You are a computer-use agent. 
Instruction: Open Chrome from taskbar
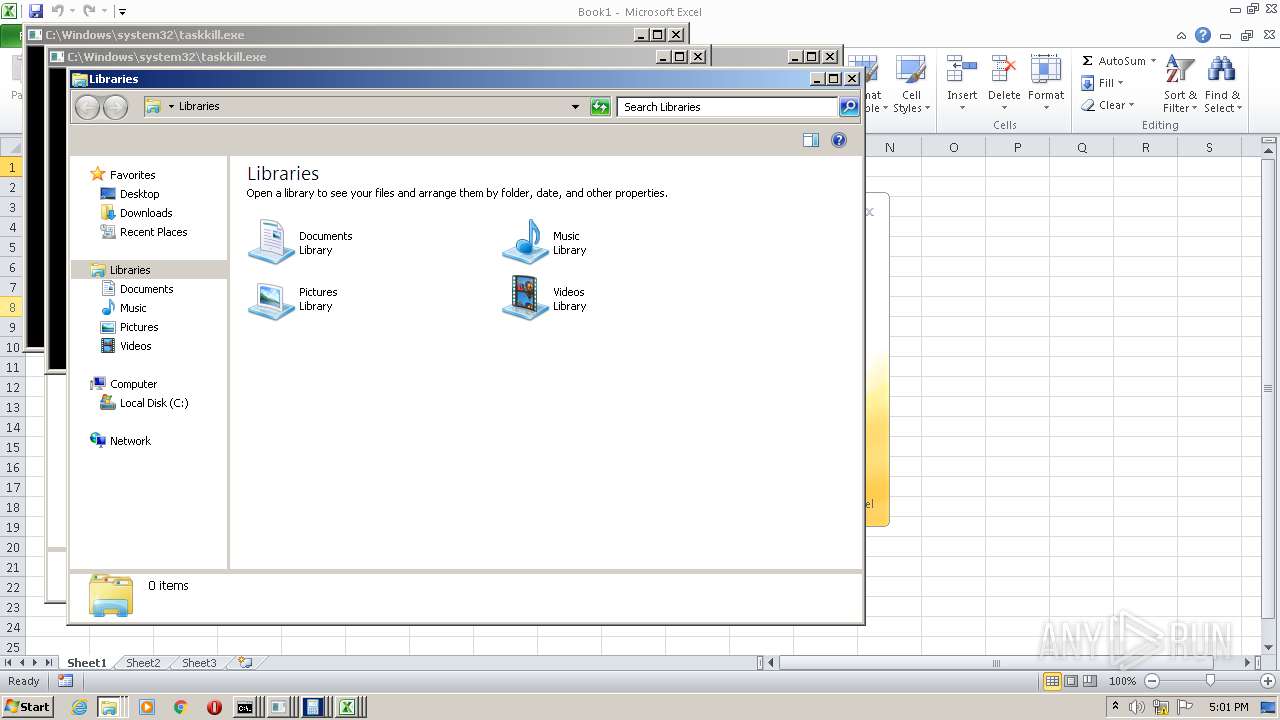click(x=180, y=707)
